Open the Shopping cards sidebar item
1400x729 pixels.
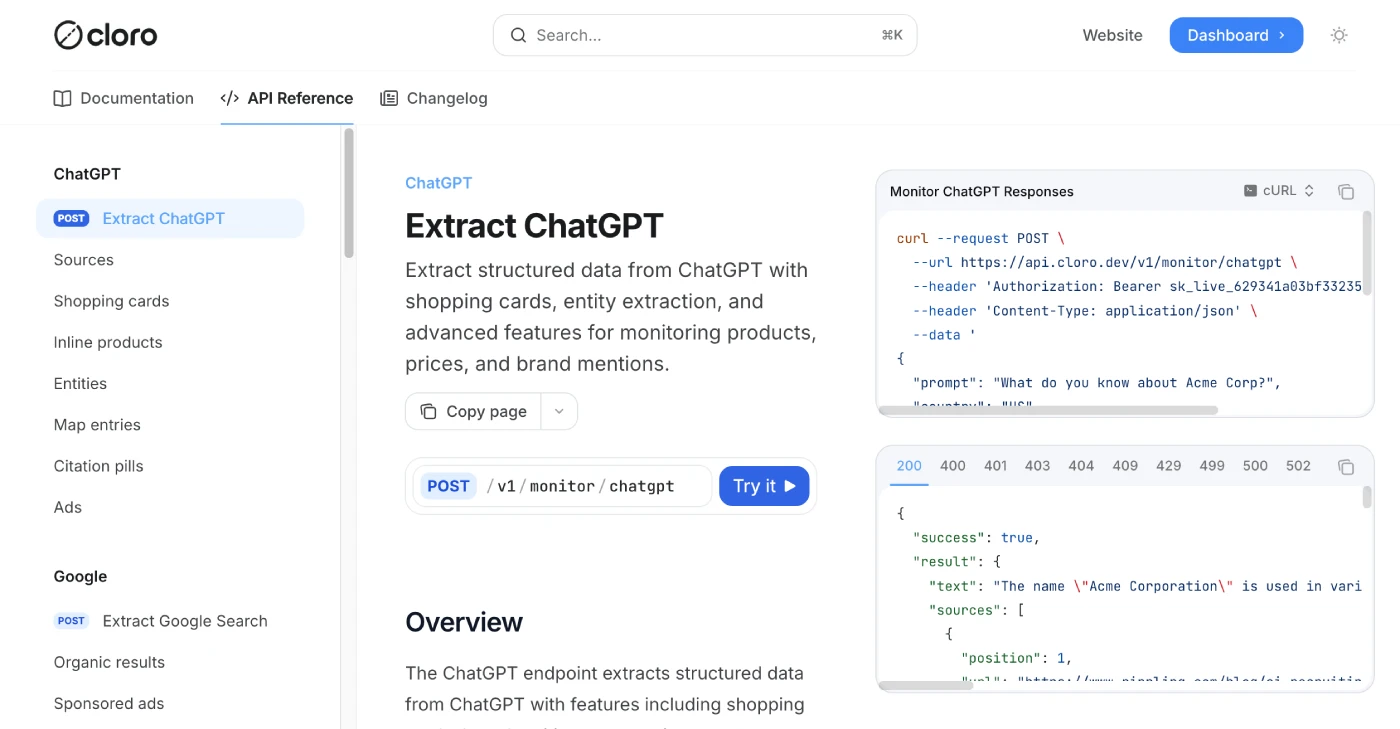tap(111, 301)
